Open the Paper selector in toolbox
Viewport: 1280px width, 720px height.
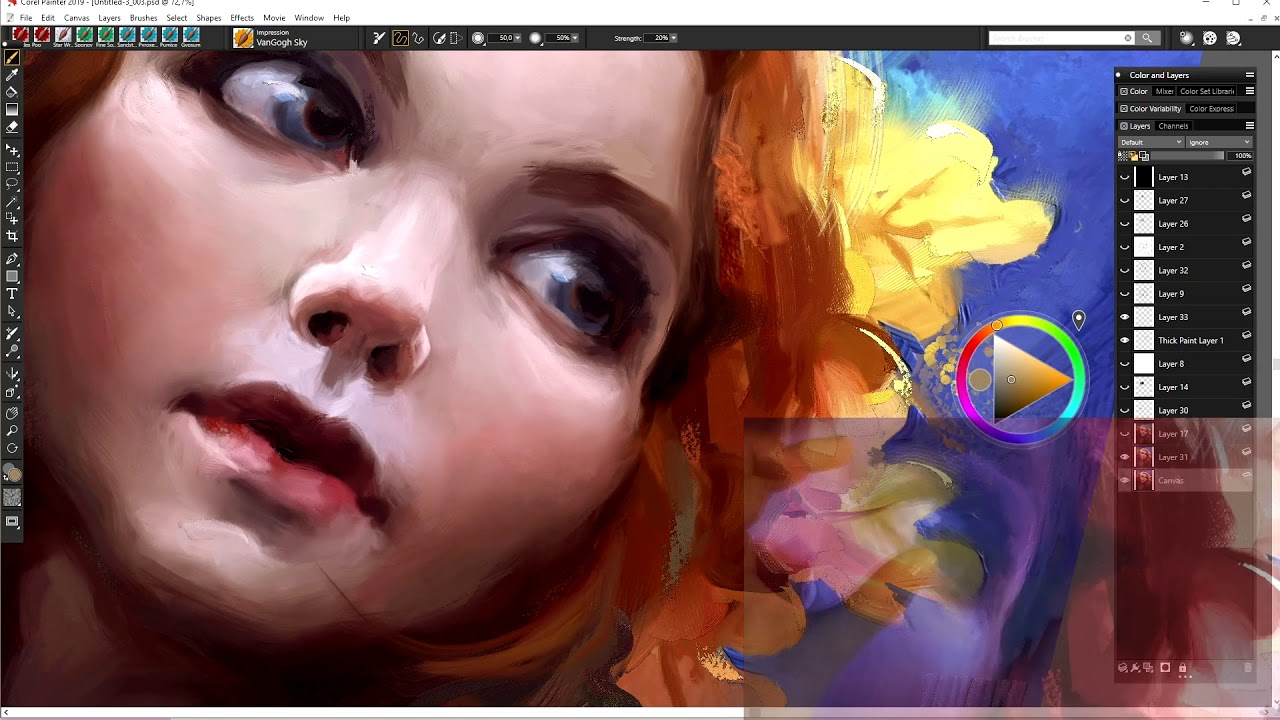pyautogui.click(x=13, y=497)
